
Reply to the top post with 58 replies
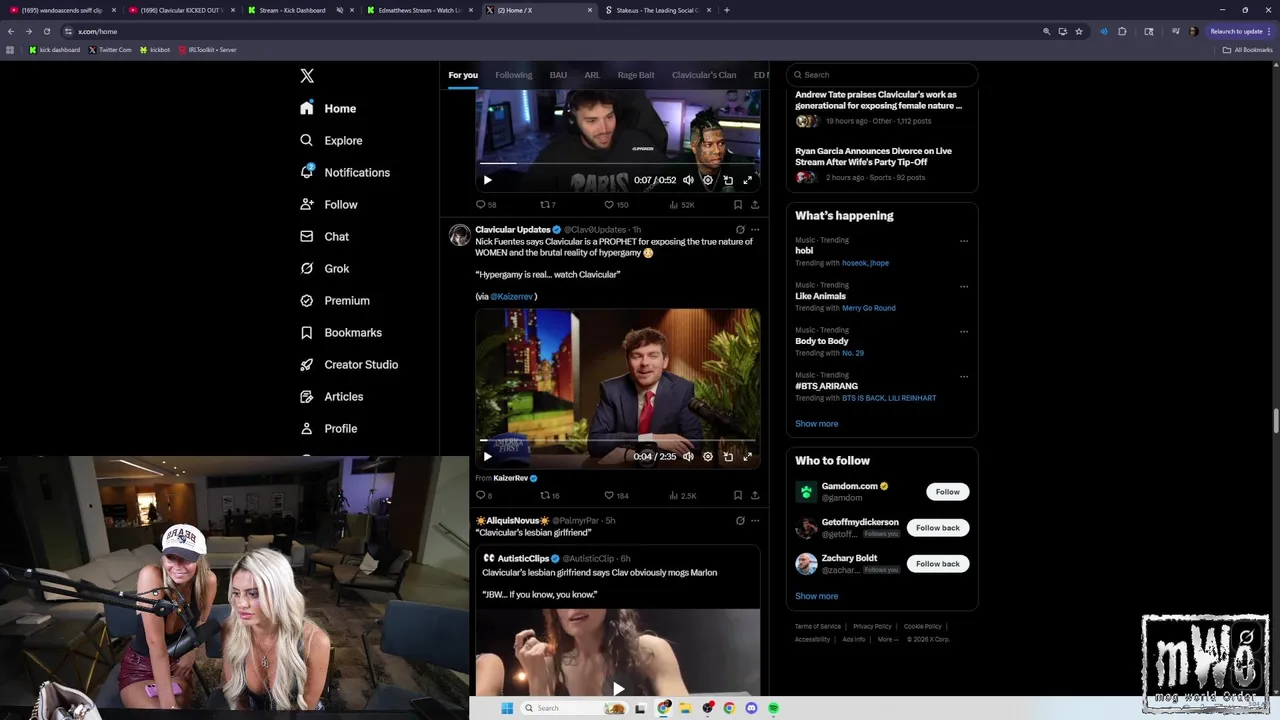point(485,204)
